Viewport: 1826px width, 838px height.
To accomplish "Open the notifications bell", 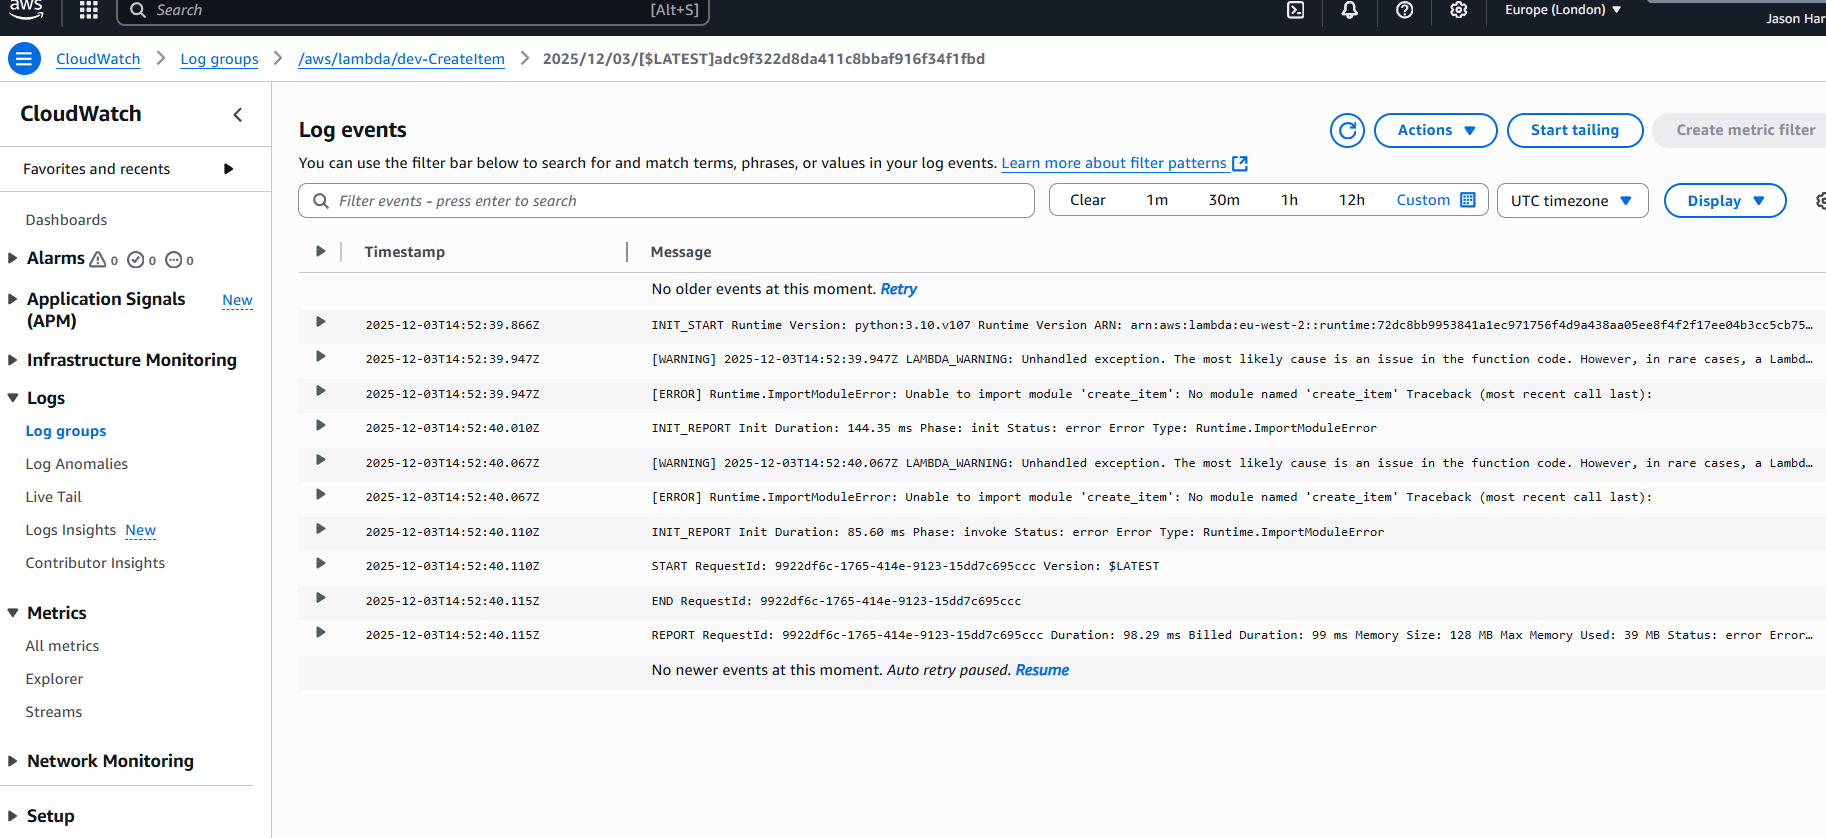I will 1349,10.
